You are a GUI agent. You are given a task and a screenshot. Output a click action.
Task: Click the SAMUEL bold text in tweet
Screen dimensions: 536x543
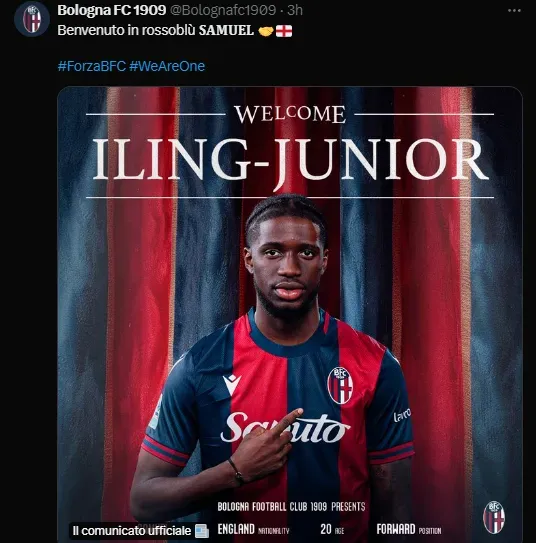pos(226,30)
